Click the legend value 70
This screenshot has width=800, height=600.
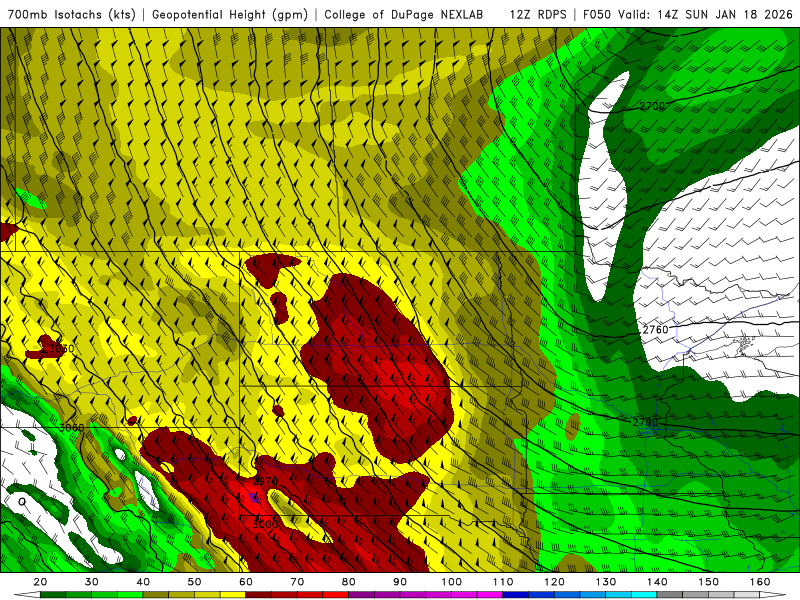297,582
